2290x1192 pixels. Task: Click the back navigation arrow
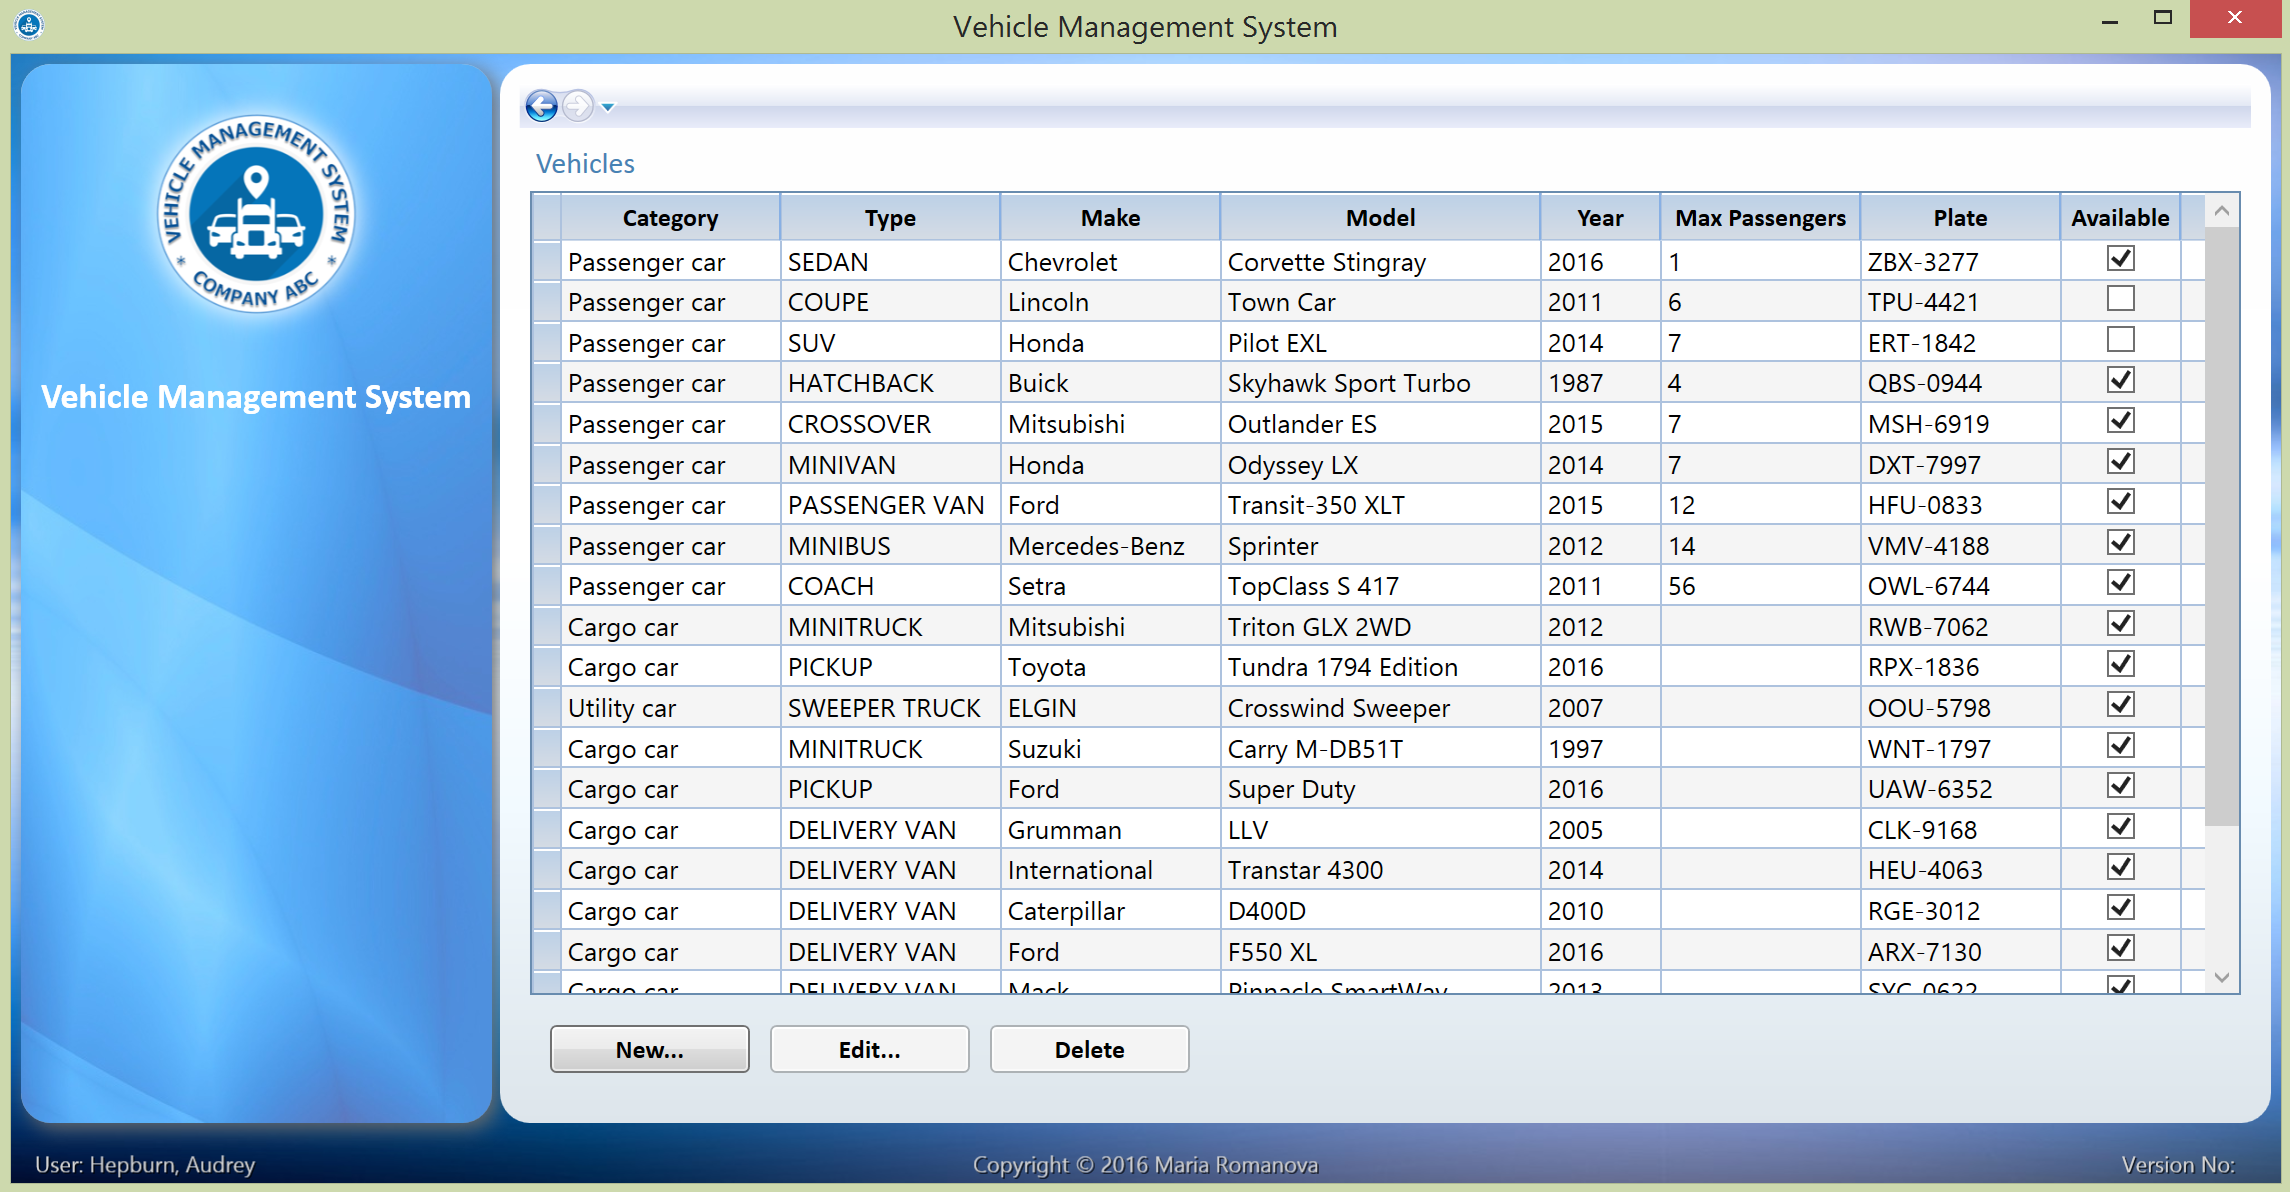(541, 106)
